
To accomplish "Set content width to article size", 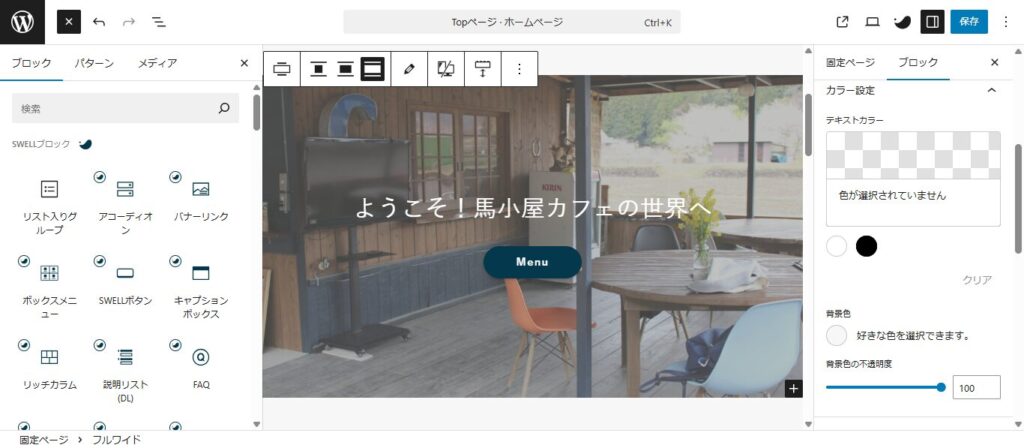I will click(x=319, y=69).
